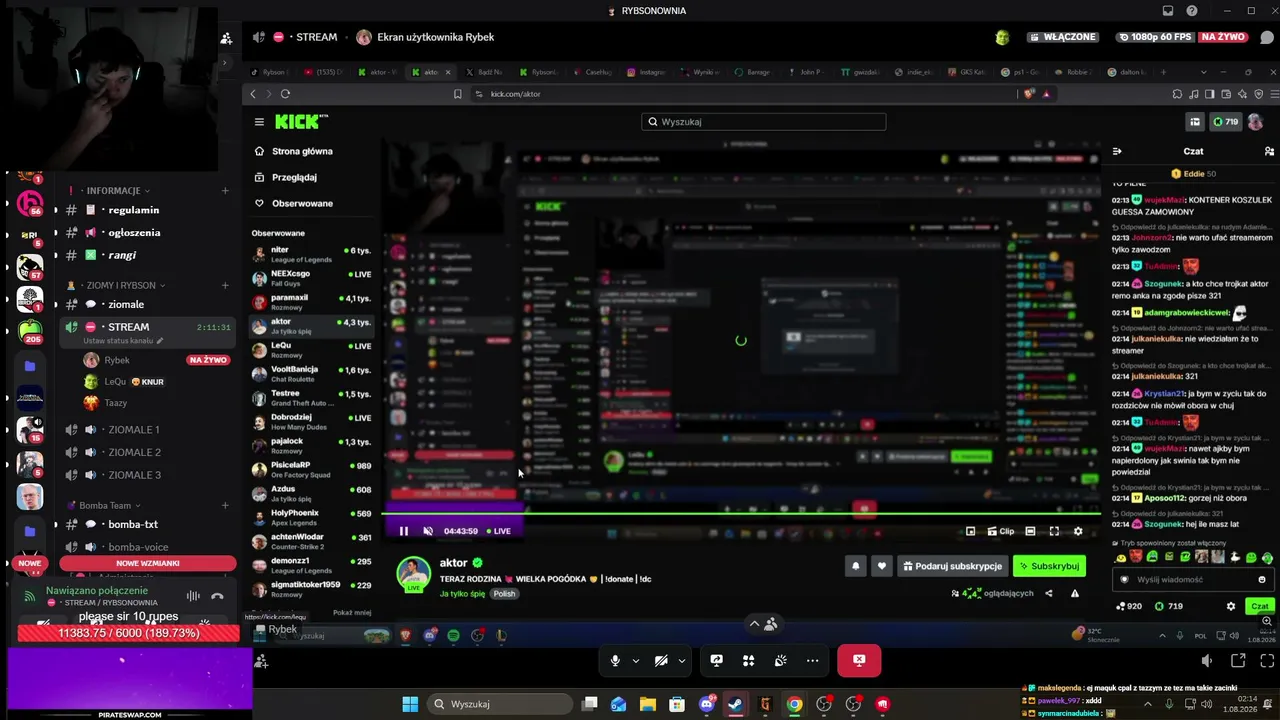Open the Kick hamburger menu
Viewport: 1280px width, 720px height.
tap(259, 122)
